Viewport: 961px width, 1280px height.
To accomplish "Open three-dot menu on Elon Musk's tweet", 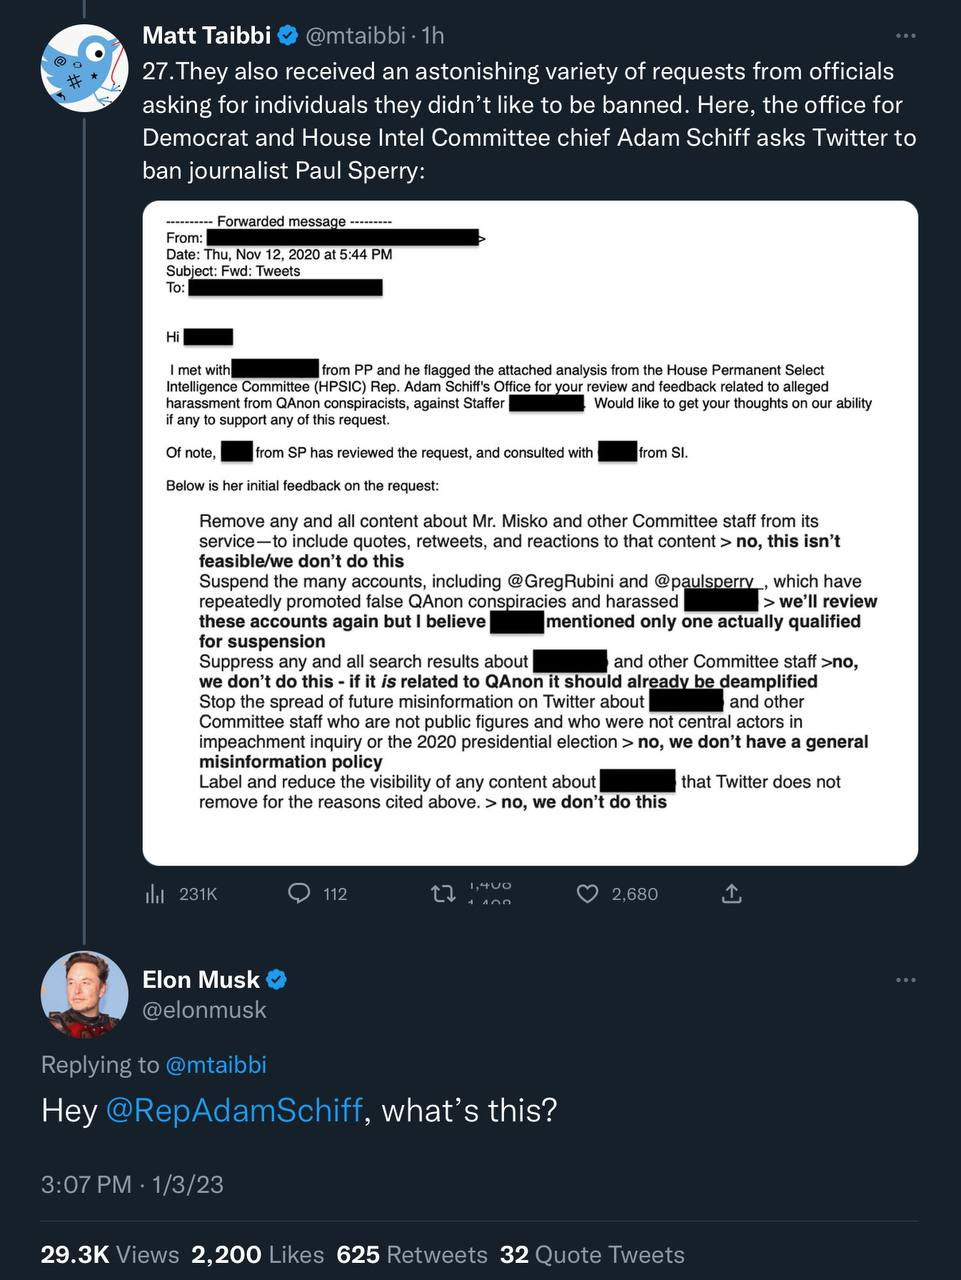I will (x=906, y=979).
